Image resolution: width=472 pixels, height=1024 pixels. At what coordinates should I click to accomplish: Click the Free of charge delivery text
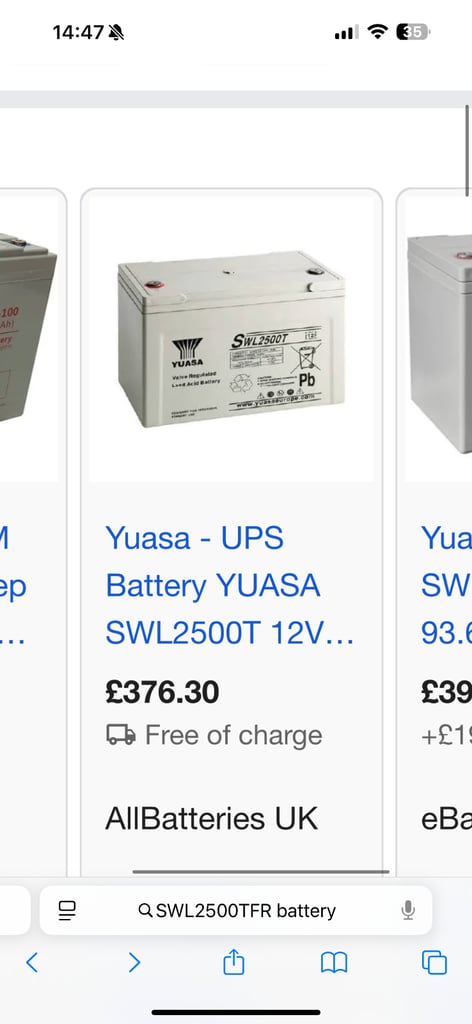coord(234,735)
